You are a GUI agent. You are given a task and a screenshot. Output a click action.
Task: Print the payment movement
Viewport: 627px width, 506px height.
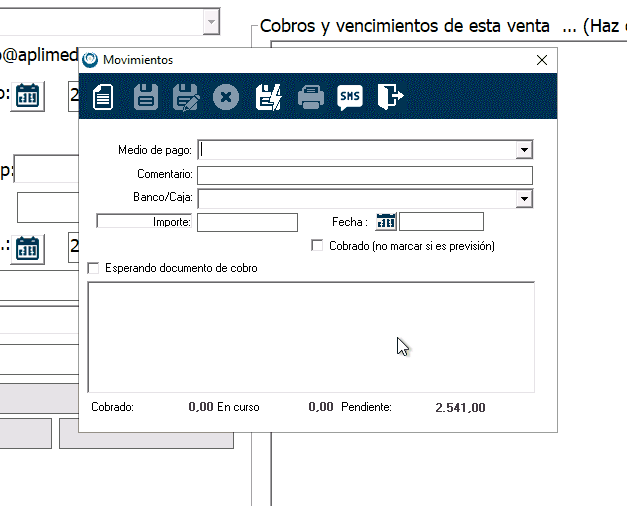click(311, 97)
